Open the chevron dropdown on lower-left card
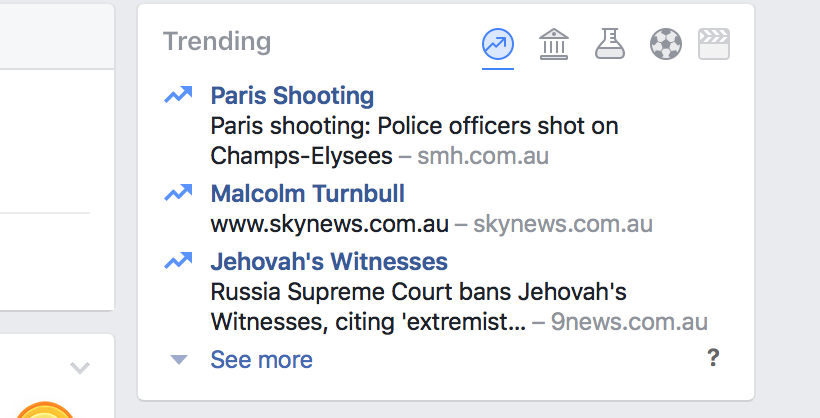This screenshot has width=820, height=418. [80, 369]
